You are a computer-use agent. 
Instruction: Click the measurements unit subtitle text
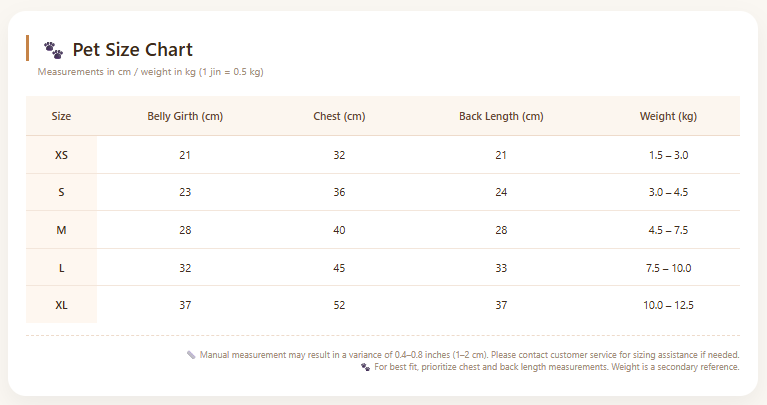151,72
